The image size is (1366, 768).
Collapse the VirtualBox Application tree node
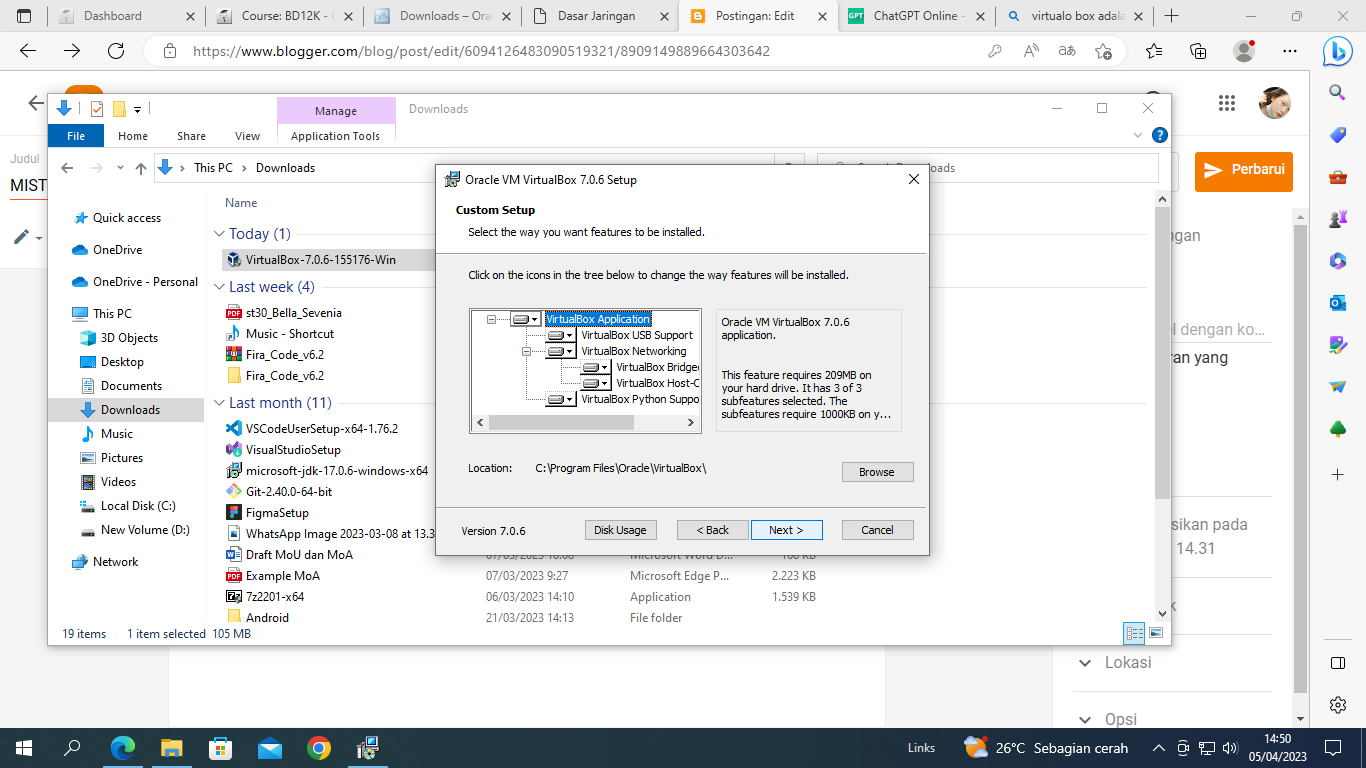[x=491, y=319]
